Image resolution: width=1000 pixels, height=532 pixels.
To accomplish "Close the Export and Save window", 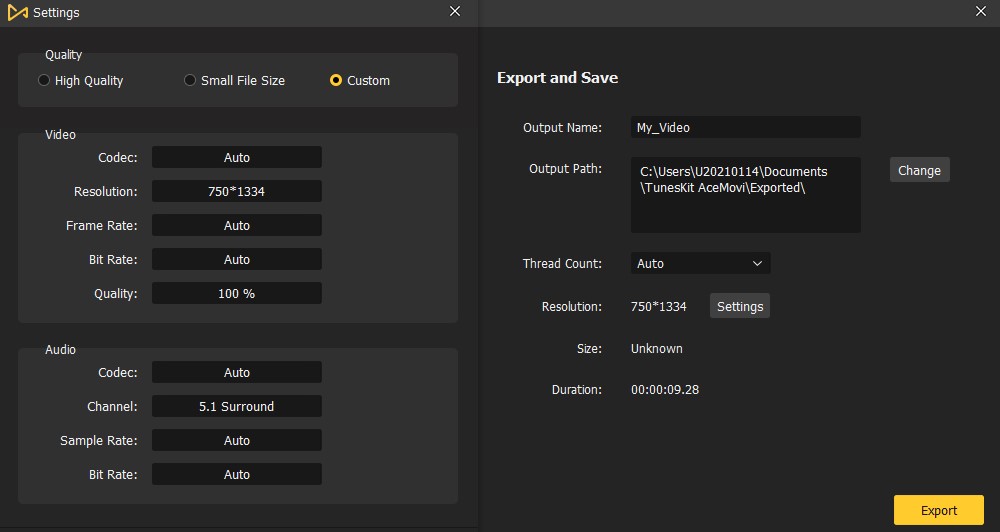I will point(981,11).
